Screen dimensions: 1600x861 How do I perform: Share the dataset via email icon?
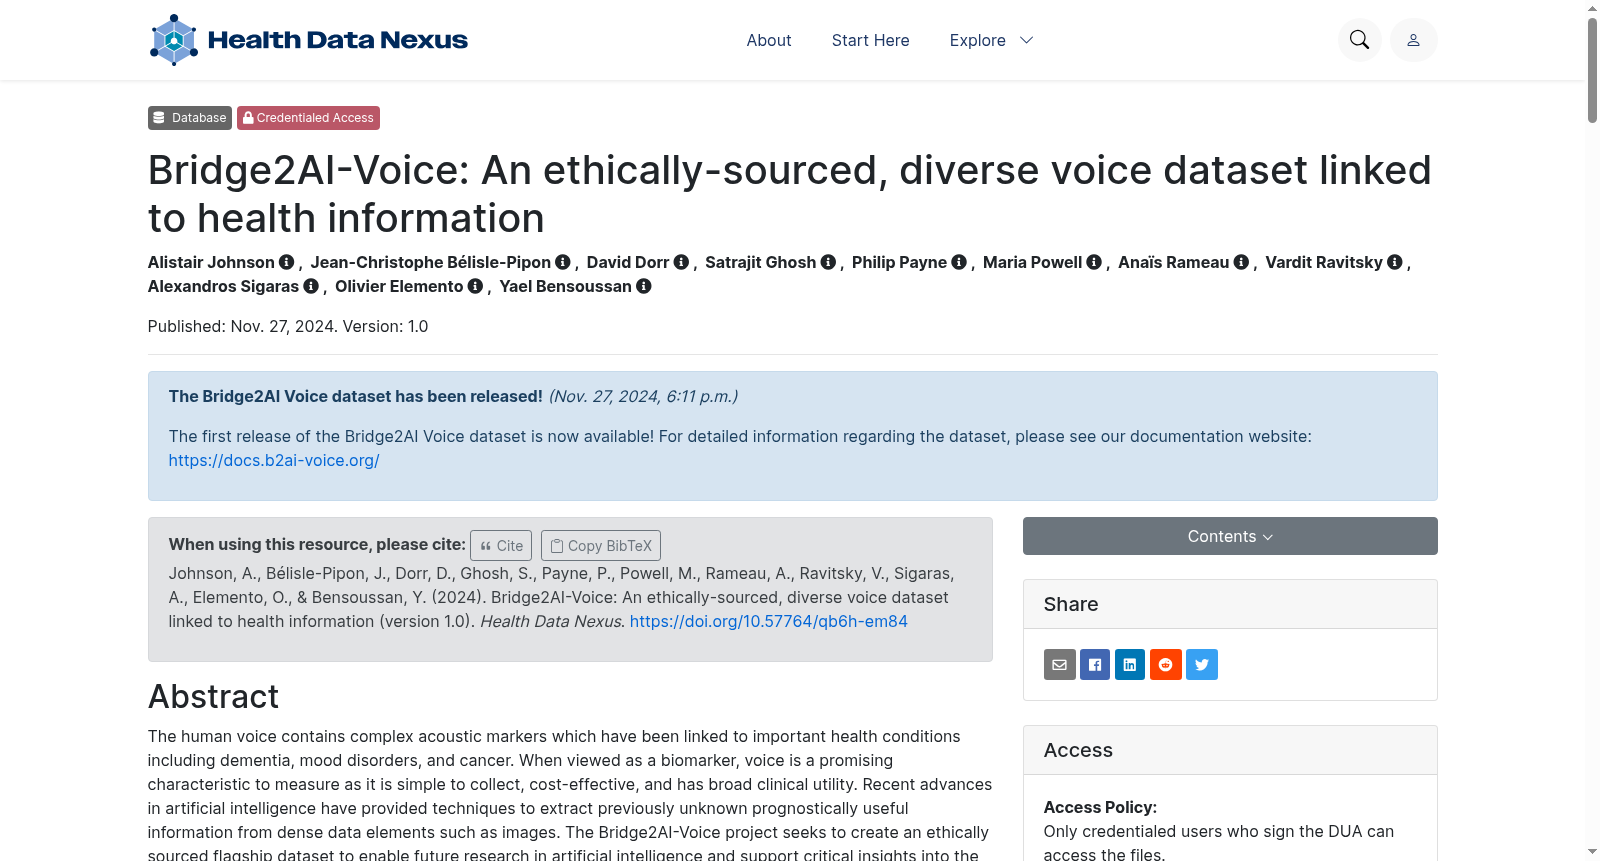(x=1060, y=665)
